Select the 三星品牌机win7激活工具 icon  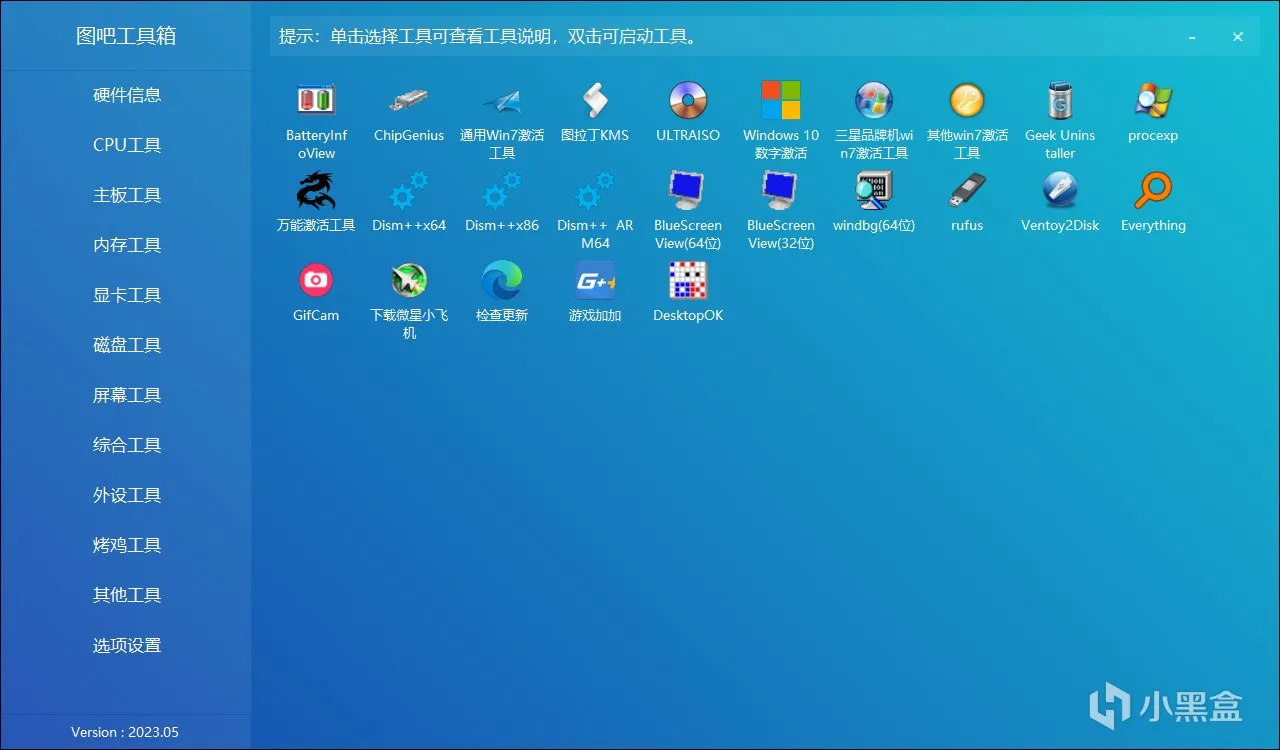coord(874,100)
